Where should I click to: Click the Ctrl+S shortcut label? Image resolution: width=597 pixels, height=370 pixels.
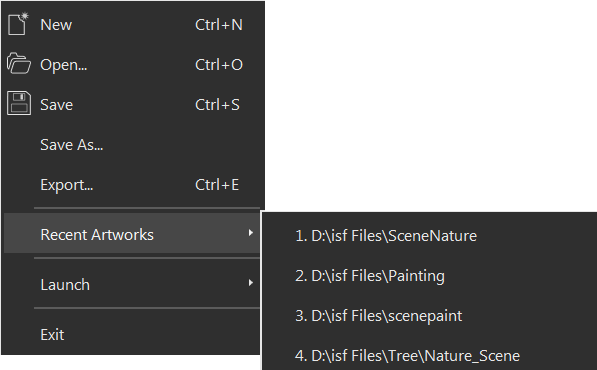[217, 105]
